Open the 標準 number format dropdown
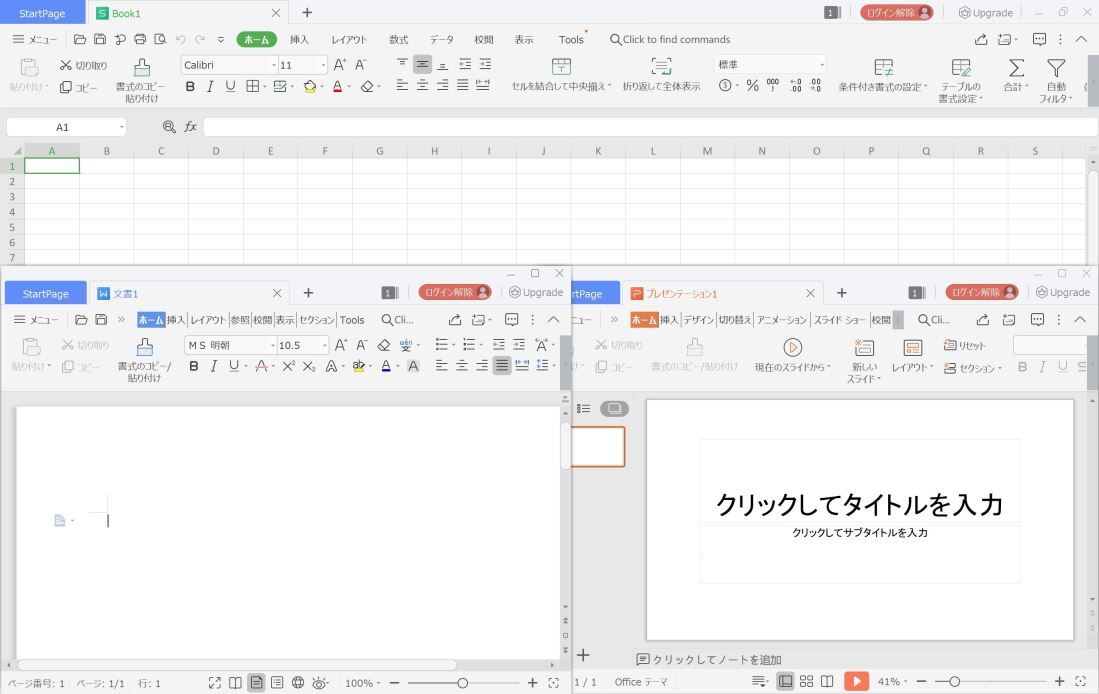This screenshot has width=1099, height=694. point(821,64)
